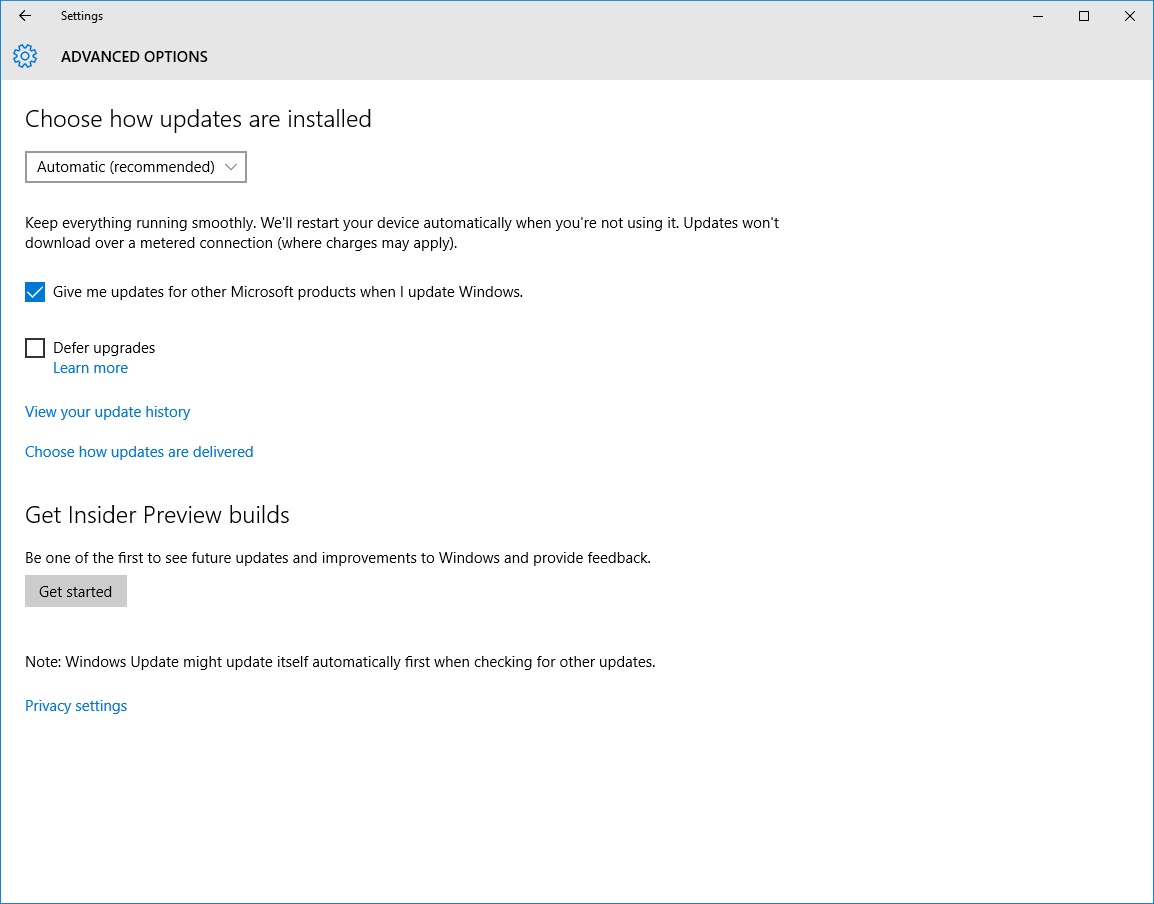Expand the Automatic (recommended) combo box chevron
This screenshot has width=1154, height=904.
(231, 167)
